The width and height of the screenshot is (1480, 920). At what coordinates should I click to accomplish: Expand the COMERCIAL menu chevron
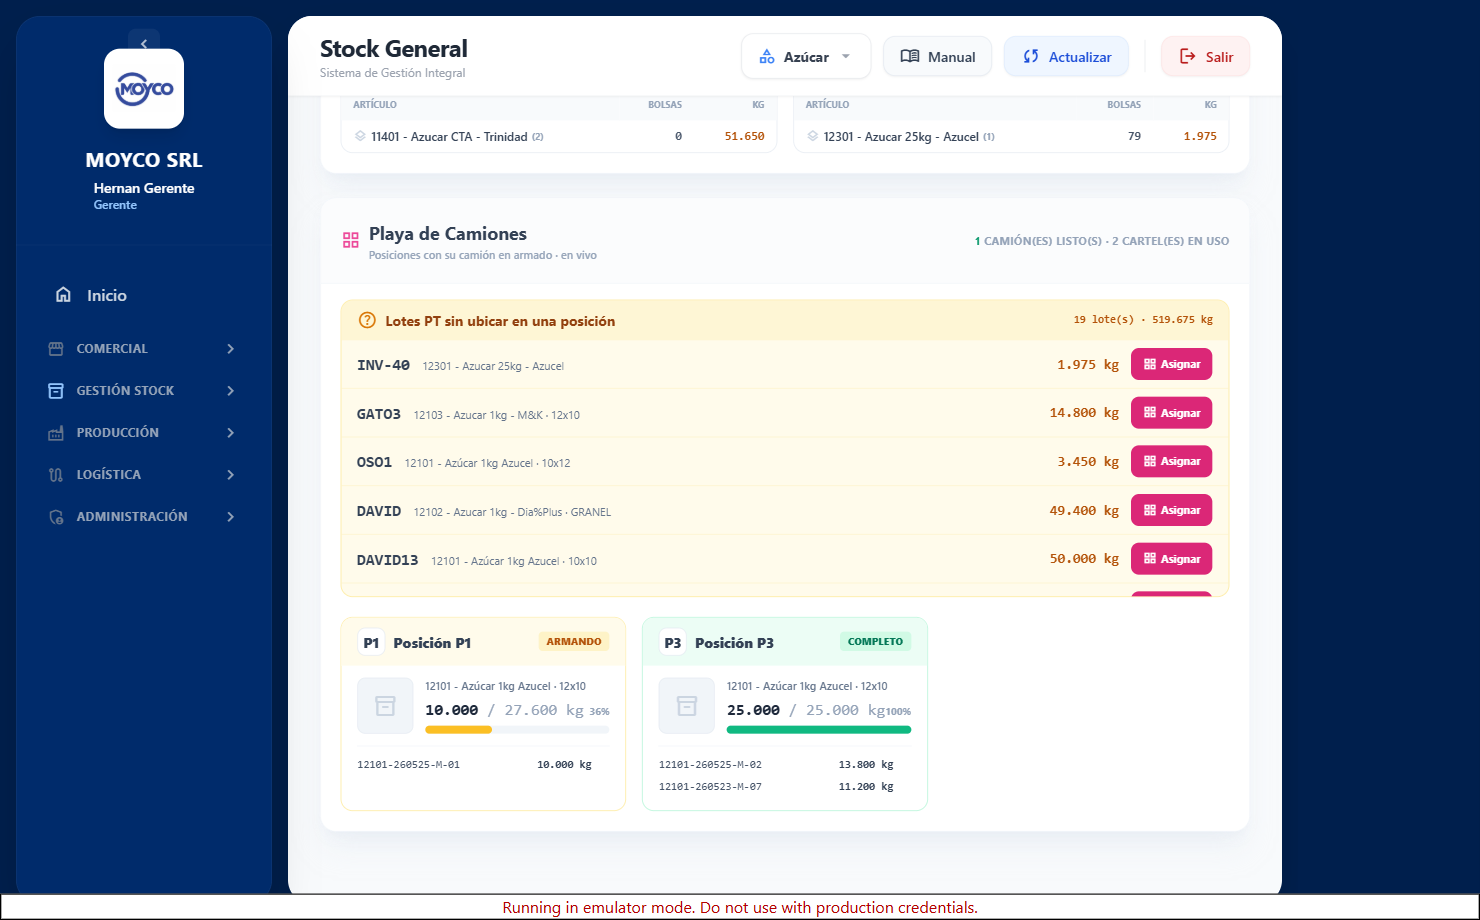[231, 349]
